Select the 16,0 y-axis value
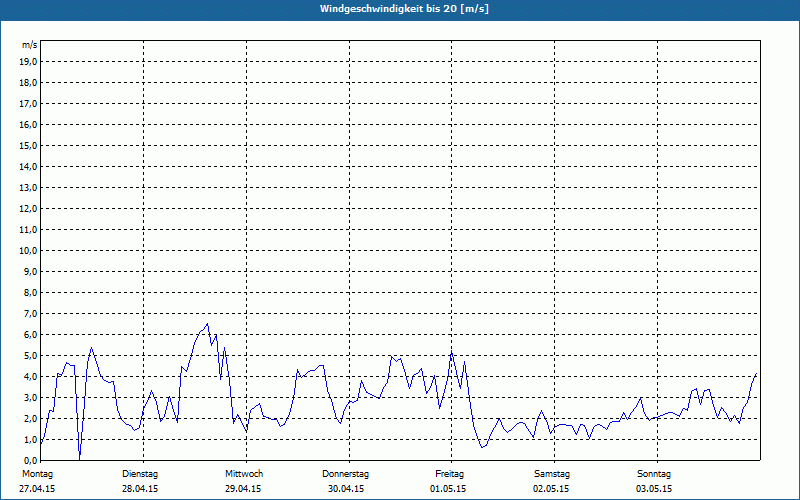This screenshot has height=500, width=800. coord(29,124)
